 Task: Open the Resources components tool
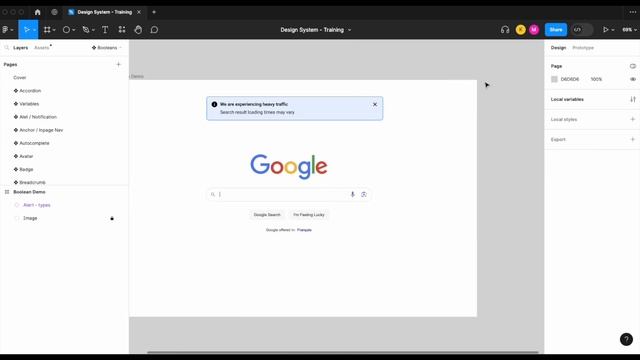[122, 30]
